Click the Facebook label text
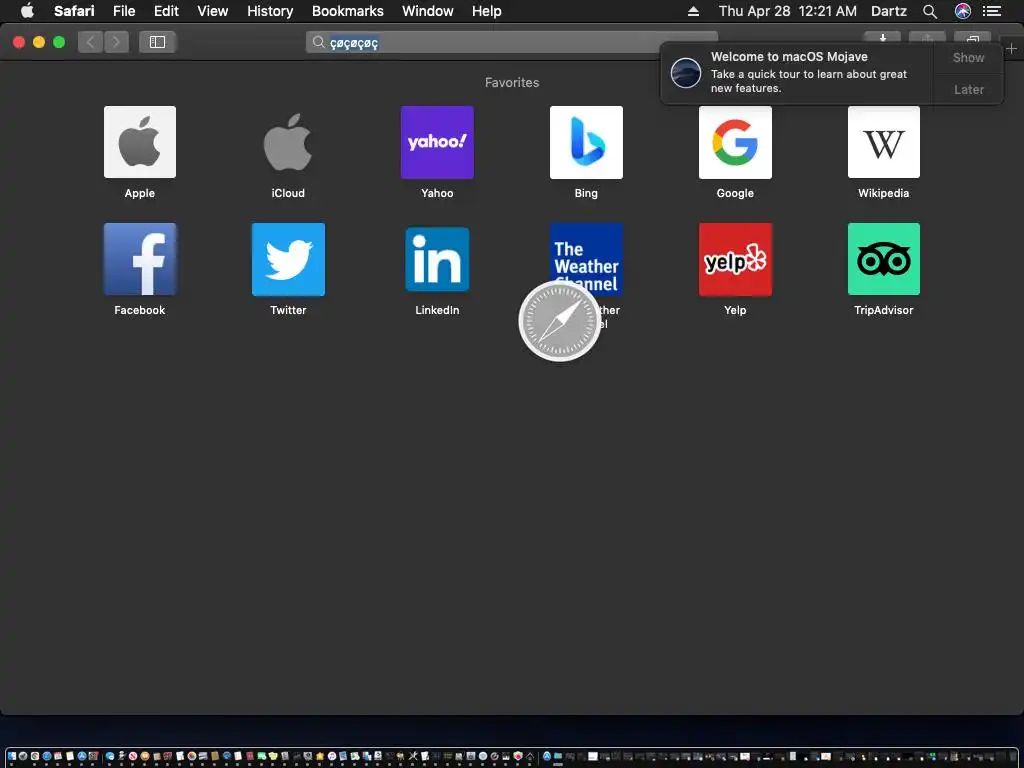The height and width of the screenshot is (768, 1024). [x=140, y=310]
